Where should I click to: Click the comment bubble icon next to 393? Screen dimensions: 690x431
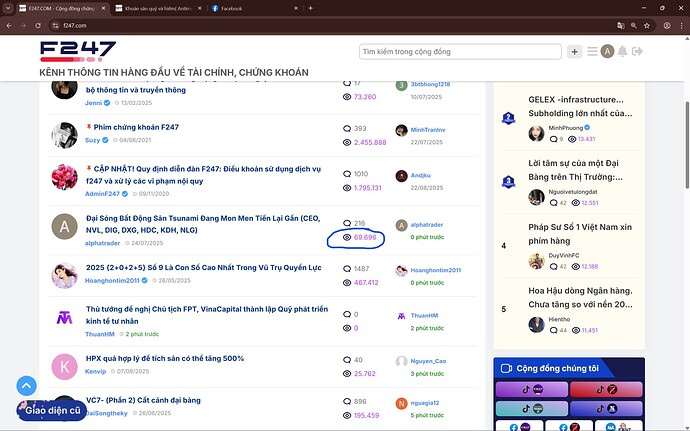(347, 129)
